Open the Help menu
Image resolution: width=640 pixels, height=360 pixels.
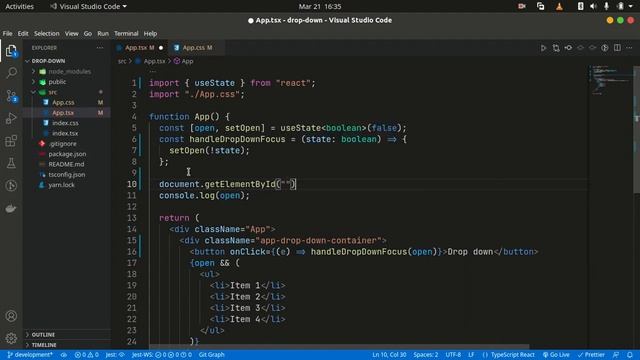[150, 33]
